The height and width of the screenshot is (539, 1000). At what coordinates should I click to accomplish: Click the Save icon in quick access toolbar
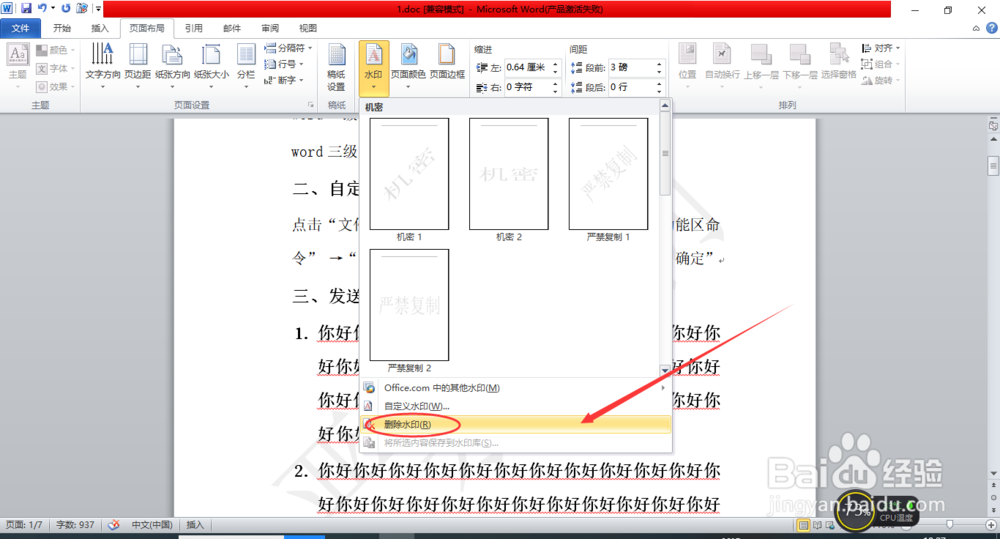coord(26,8)
